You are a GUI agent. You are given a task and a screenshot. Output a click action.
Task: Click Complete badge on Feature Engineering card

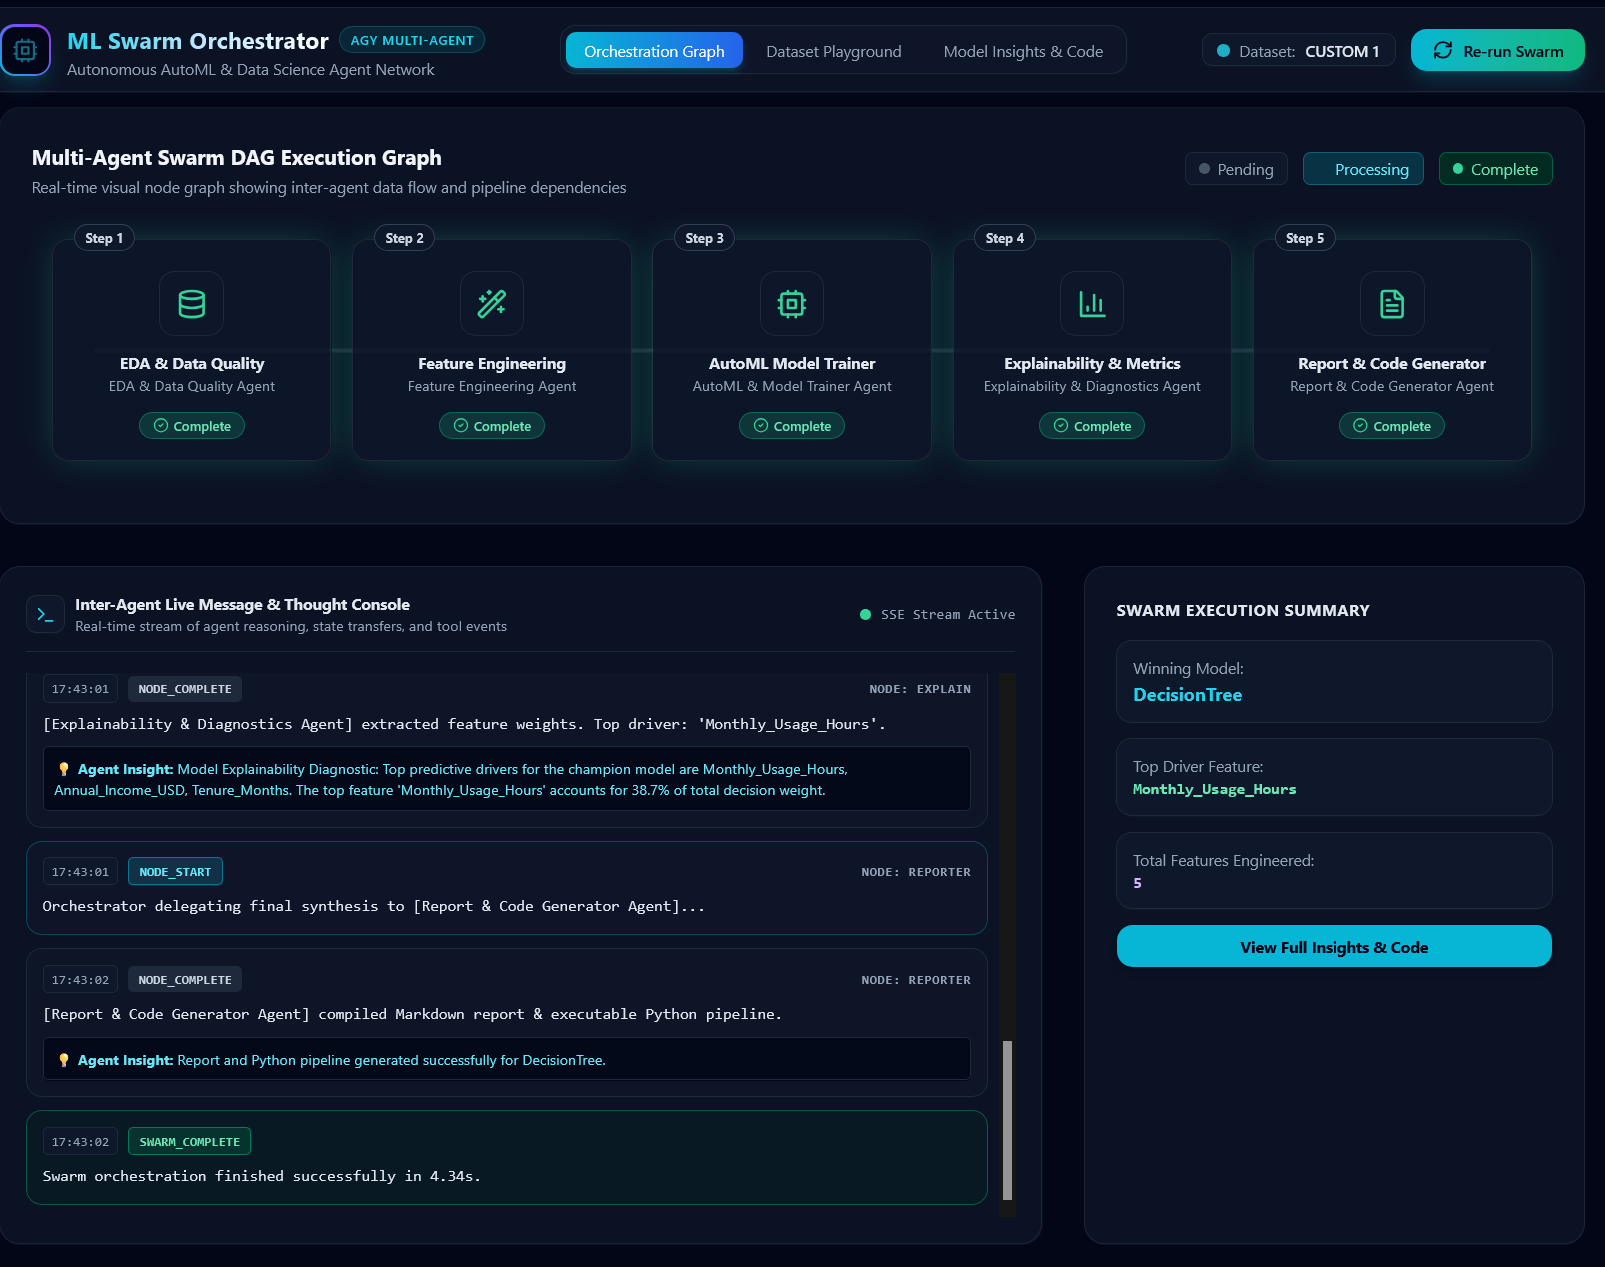coord(492,426)
